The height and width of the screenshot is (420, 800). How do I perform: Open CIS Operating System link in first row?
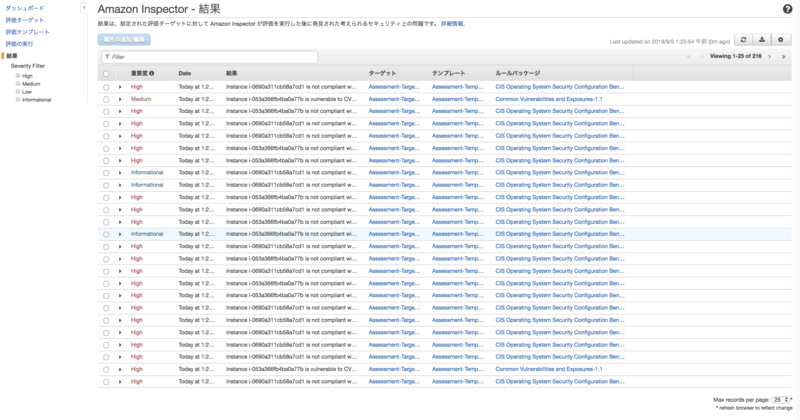pyautogui.click(x=560, y=87)
